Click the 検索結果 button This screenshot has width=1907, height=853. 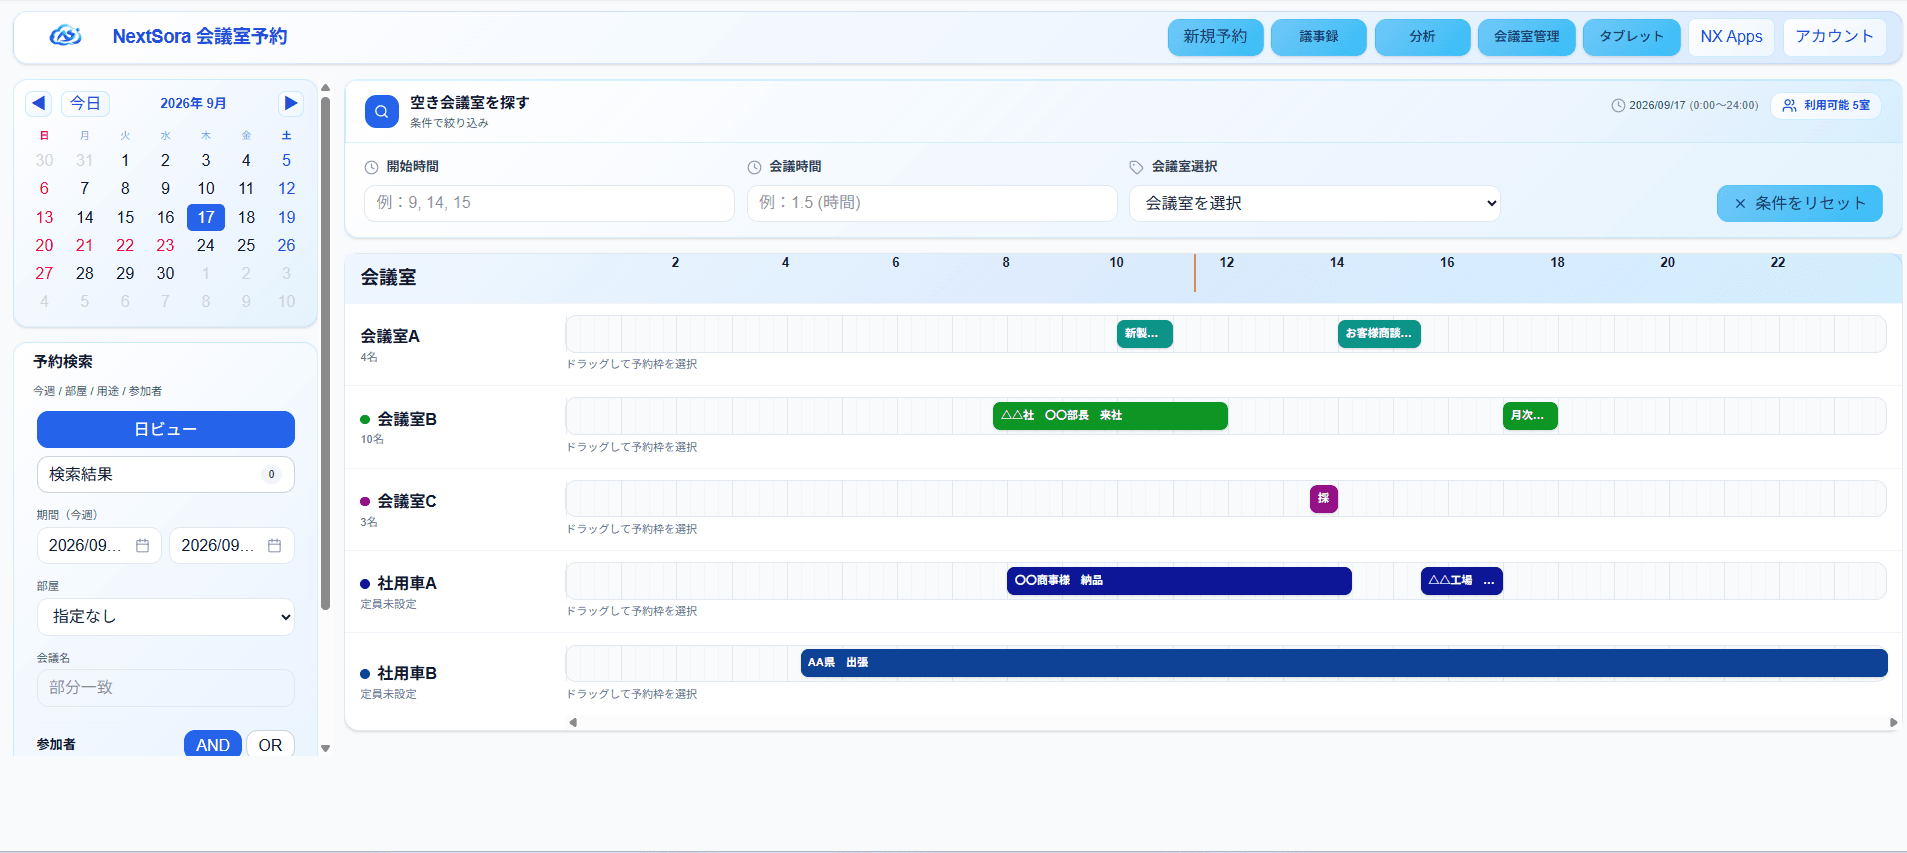coord(166,474)
